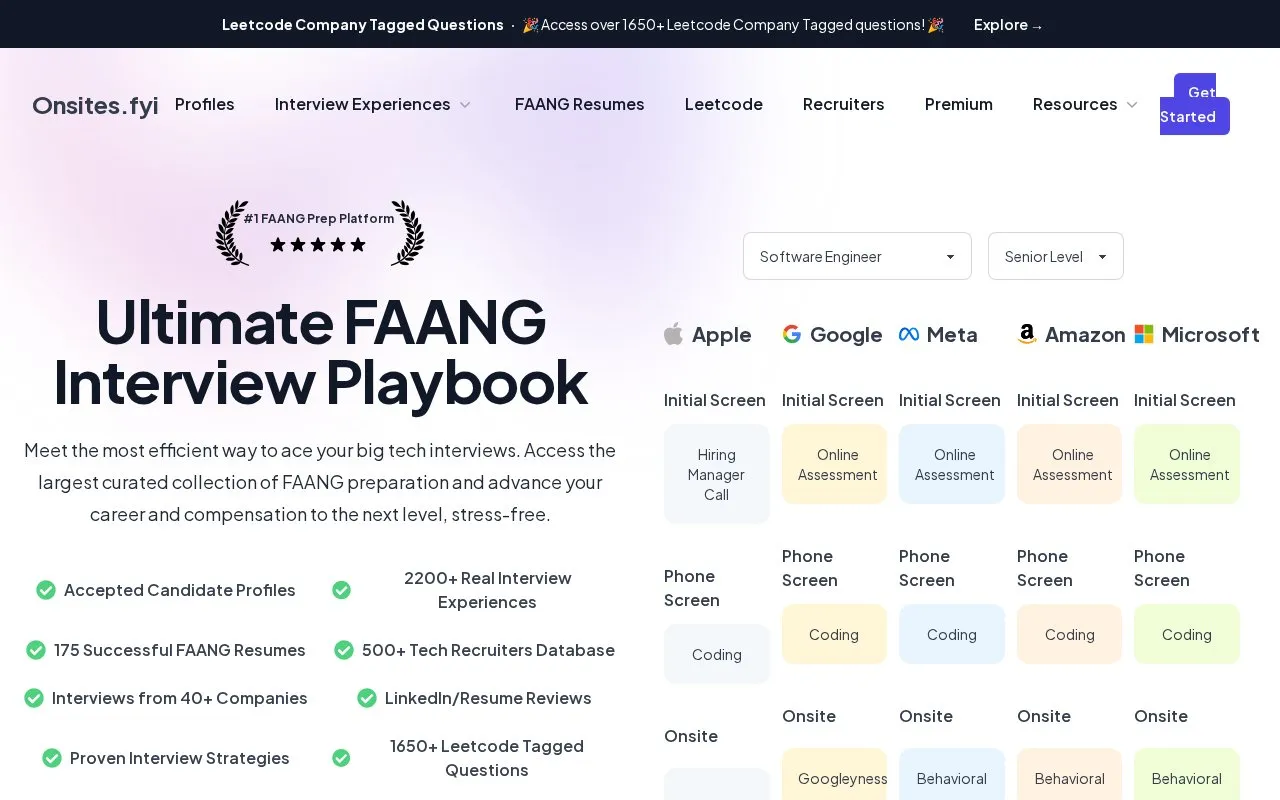The height and width of the screenshot is (800, 1280).
Task: Click checkmark beside Proven Interview Strategies
Action: (x=52, y=758)
